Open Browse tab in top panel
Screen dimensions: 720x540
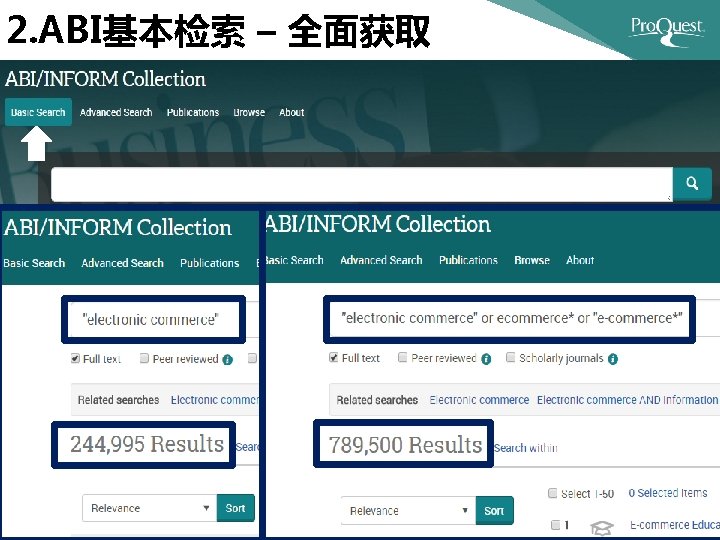(x=249, y=112)
